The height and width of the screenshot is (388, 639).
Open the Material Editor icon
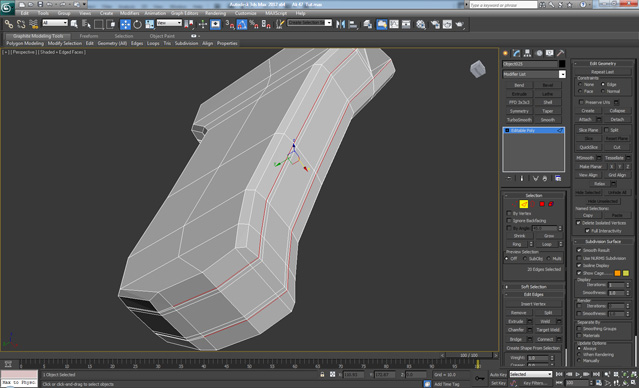[421, 24]
